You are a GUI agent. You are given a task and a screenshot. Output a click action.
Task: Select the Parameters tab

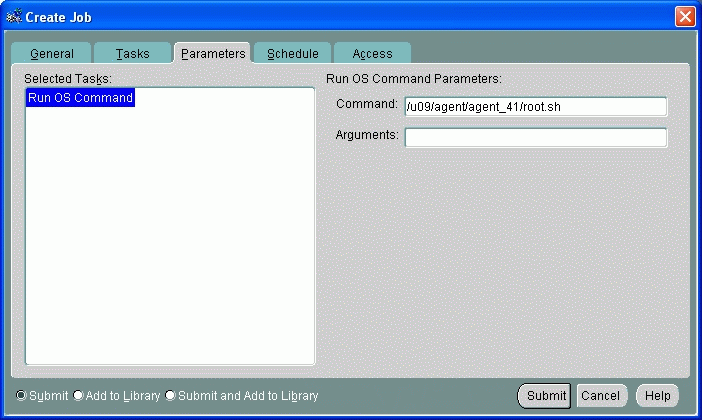[x=213, y=54]
